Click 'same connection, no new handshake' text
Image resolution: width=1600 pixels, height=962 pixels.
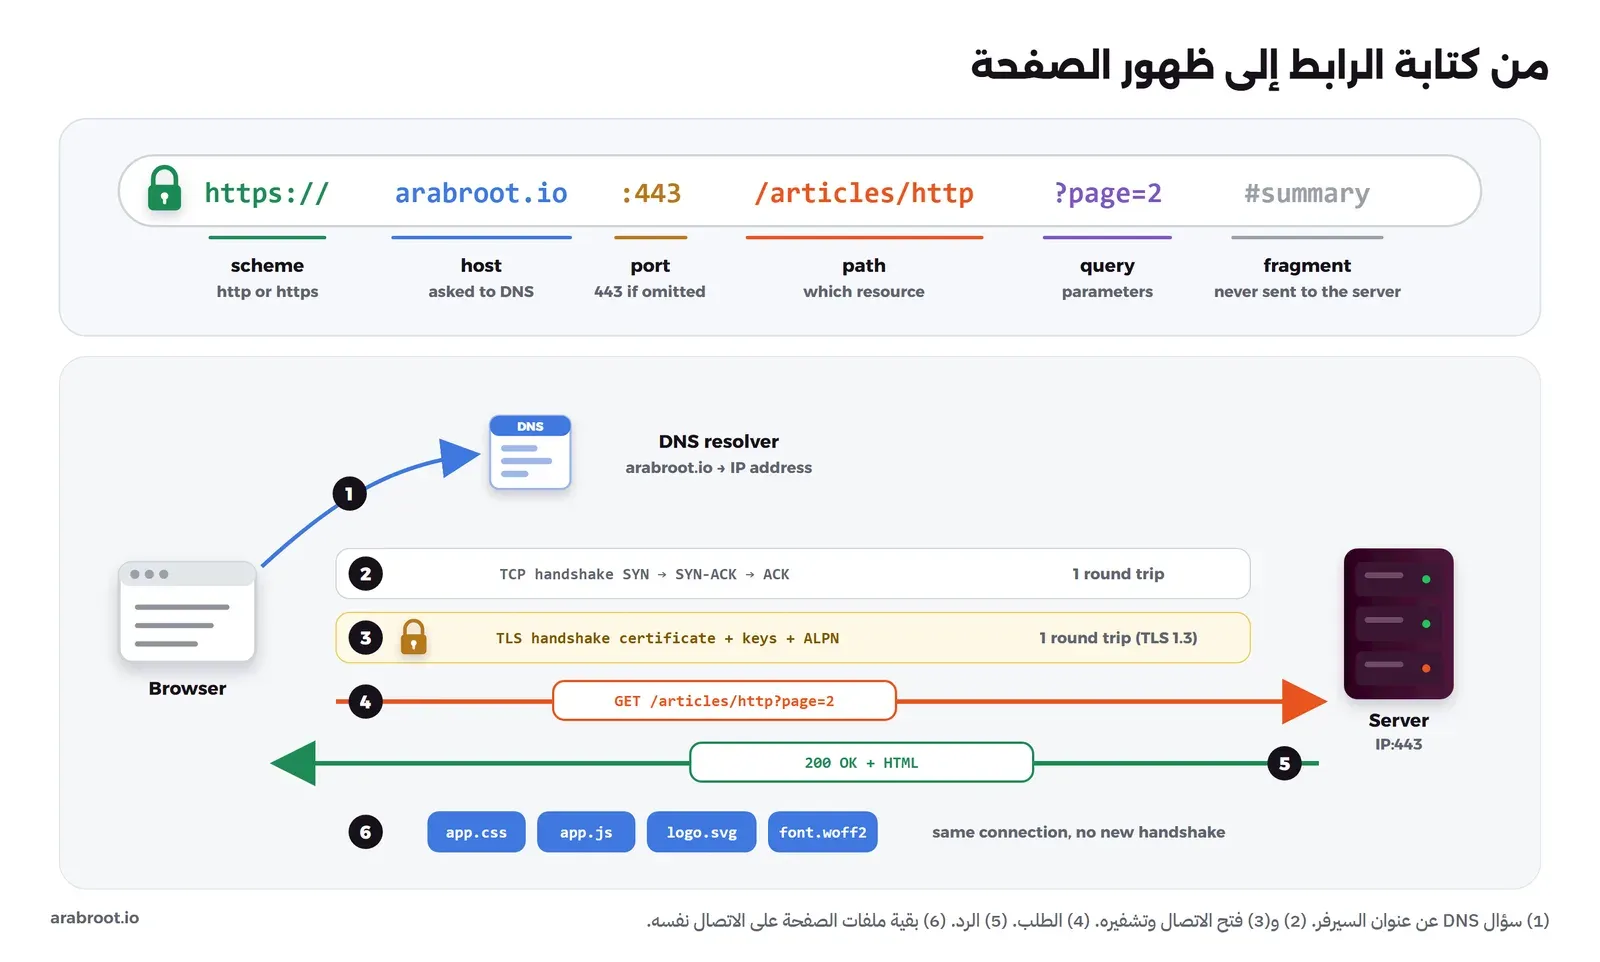point(1078,832)
